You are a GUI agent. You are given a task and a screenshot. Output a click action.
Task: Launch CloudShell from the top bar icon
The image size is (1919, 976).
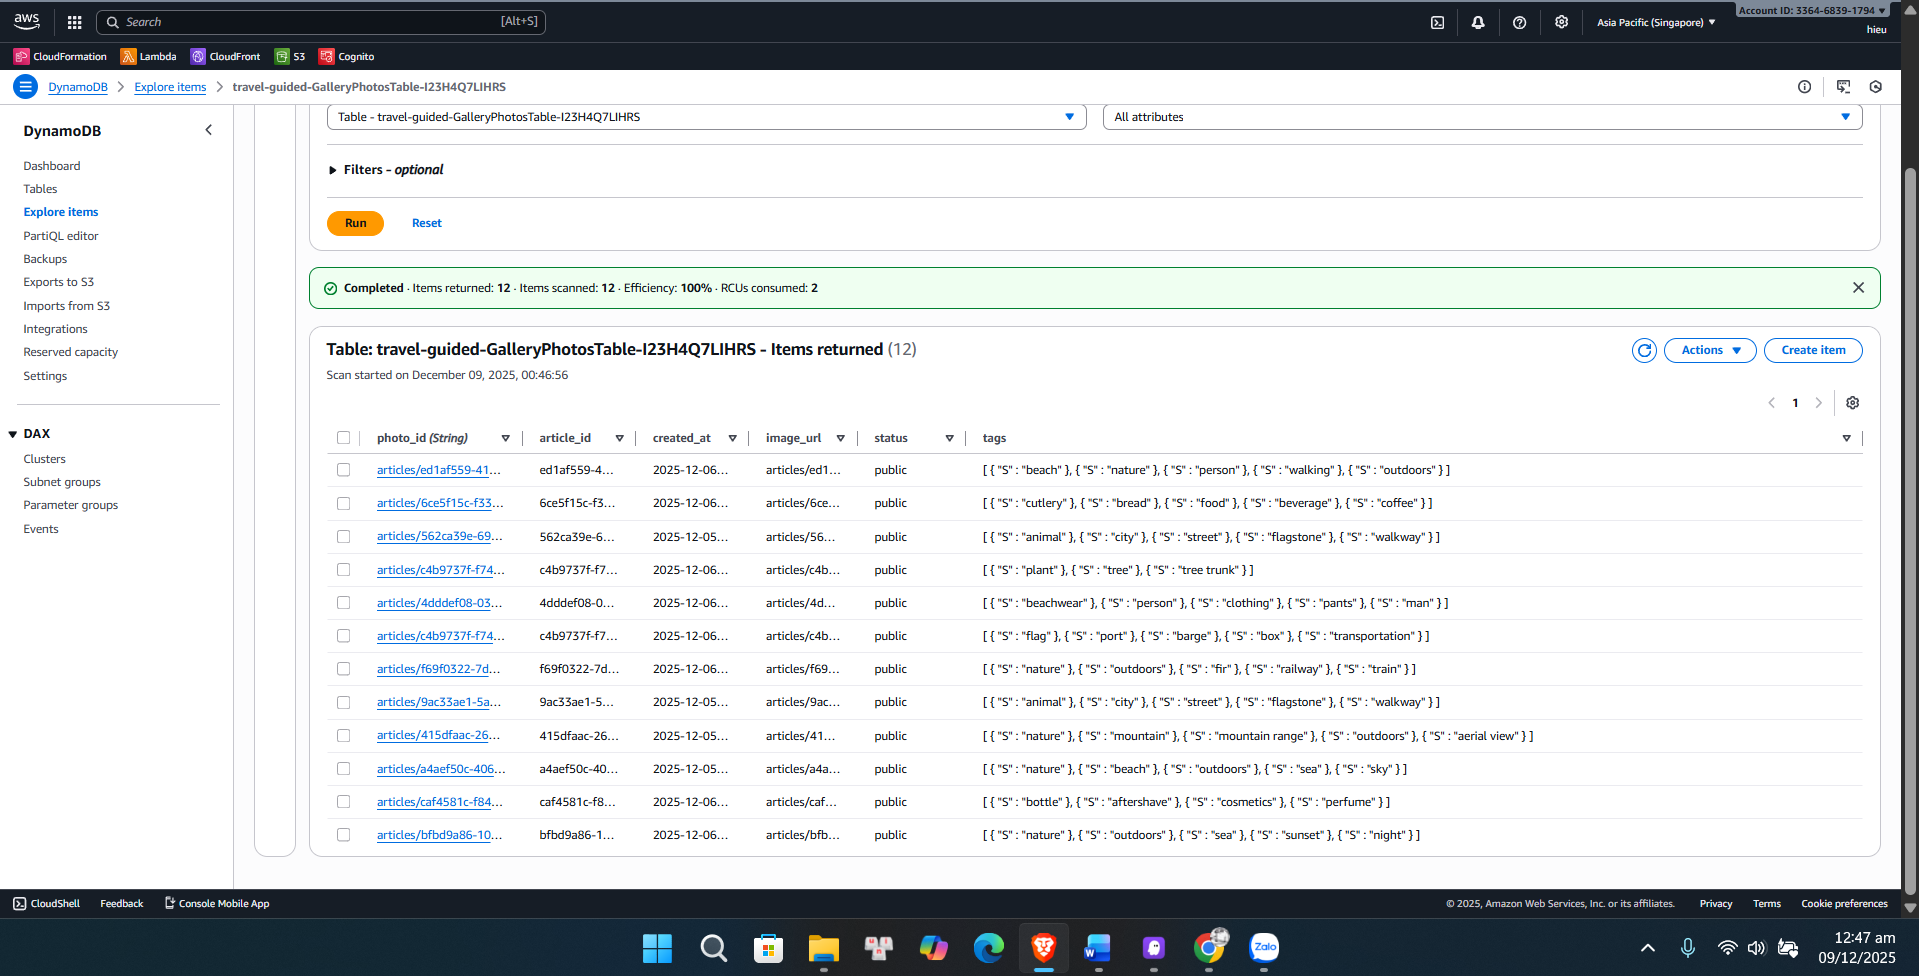(x=1437, y=22)
